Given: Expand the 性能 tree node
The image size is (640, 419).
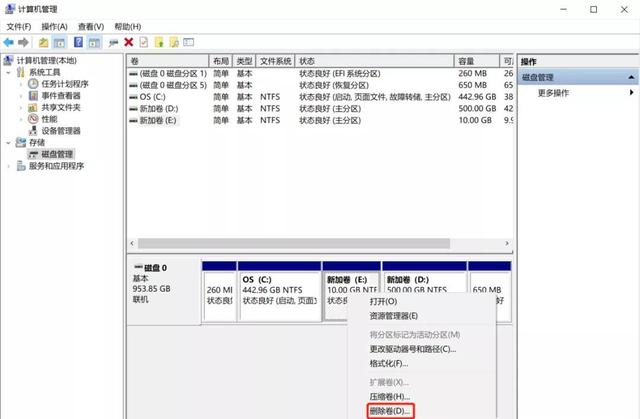Looking at the screenshot, I should pyautogui.click(x=21, y=119).
